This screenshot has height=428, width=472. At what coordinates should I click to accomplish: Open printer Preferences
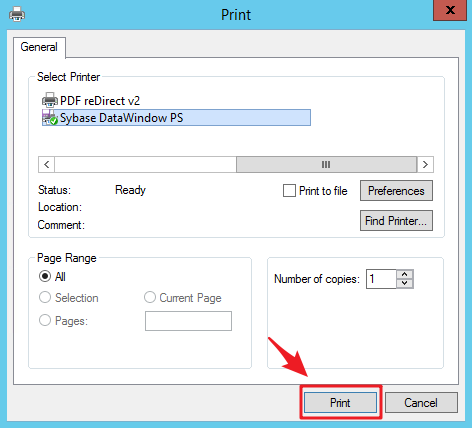click(x=396, y=191)
